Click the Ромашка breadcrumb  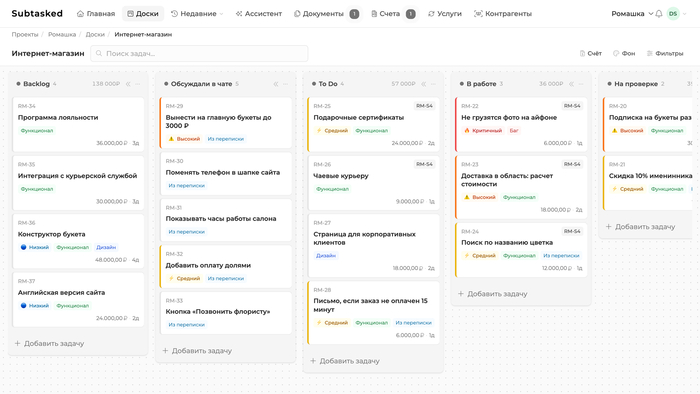(62, 34)
